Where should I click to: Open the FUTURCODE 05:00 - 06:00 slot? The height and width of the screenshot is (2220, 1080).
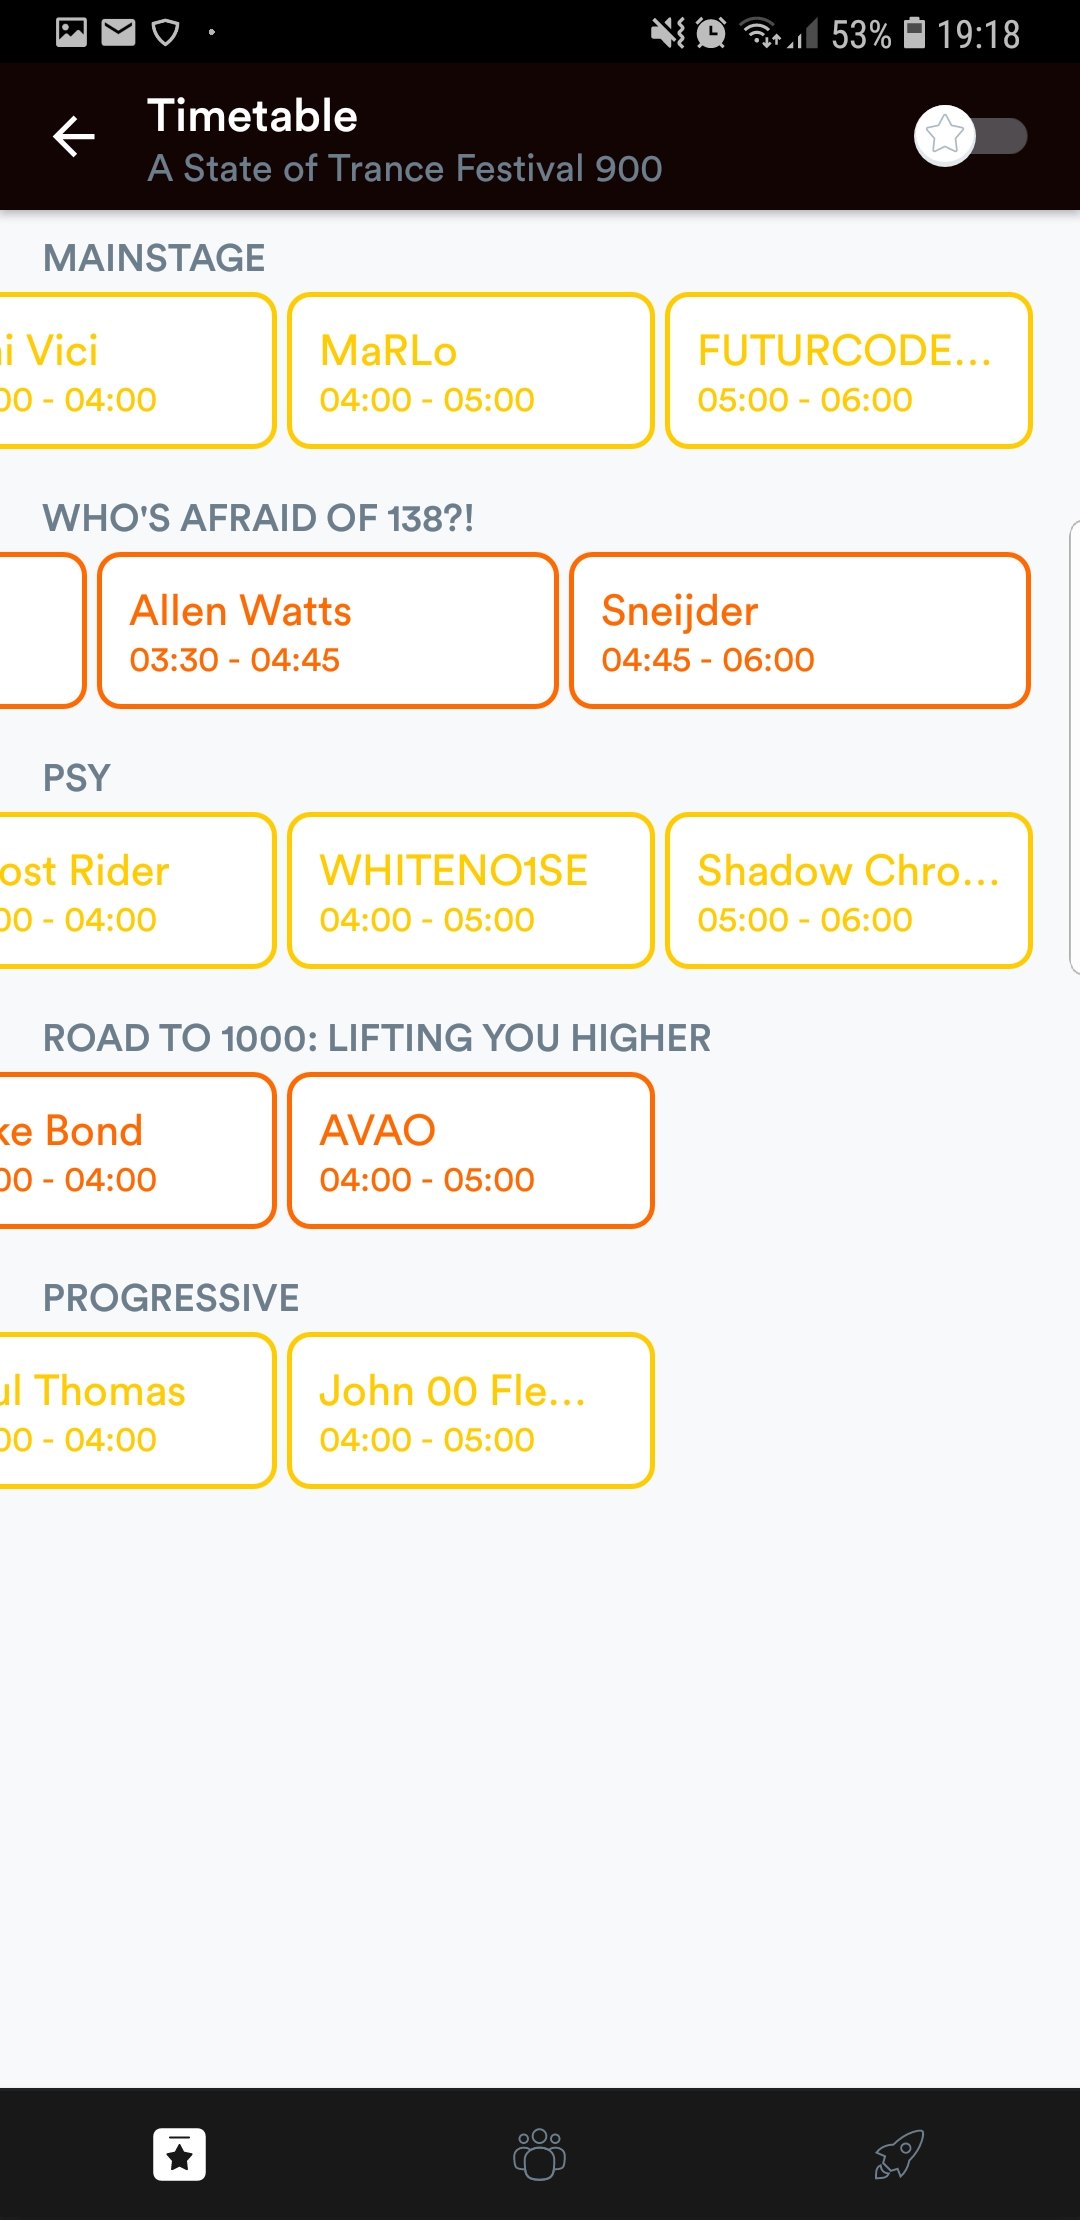[848, 371]
